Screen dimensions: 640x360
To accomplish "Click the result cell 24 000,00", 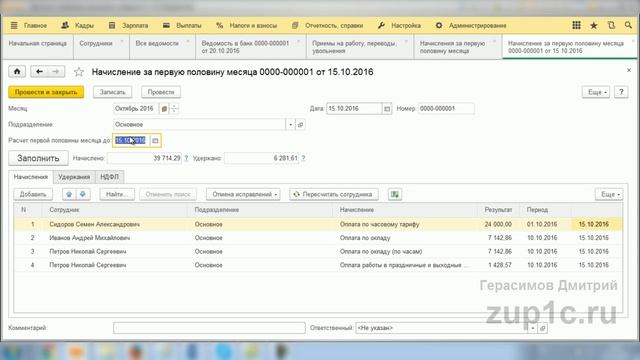I will 498,224.
